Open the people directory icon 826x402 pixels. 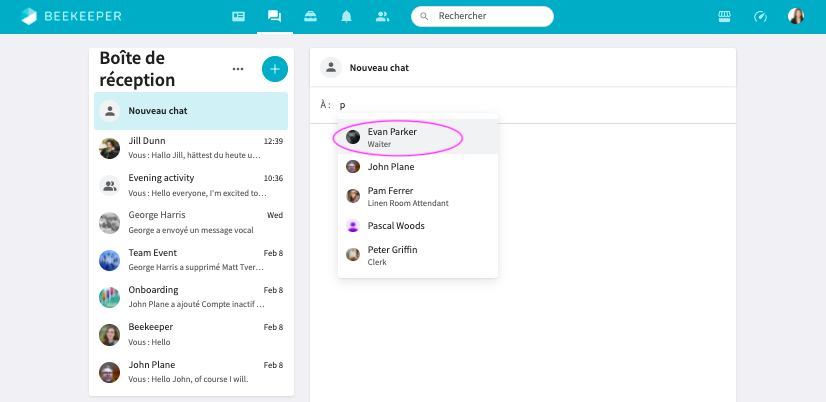[x=382, y=16]
